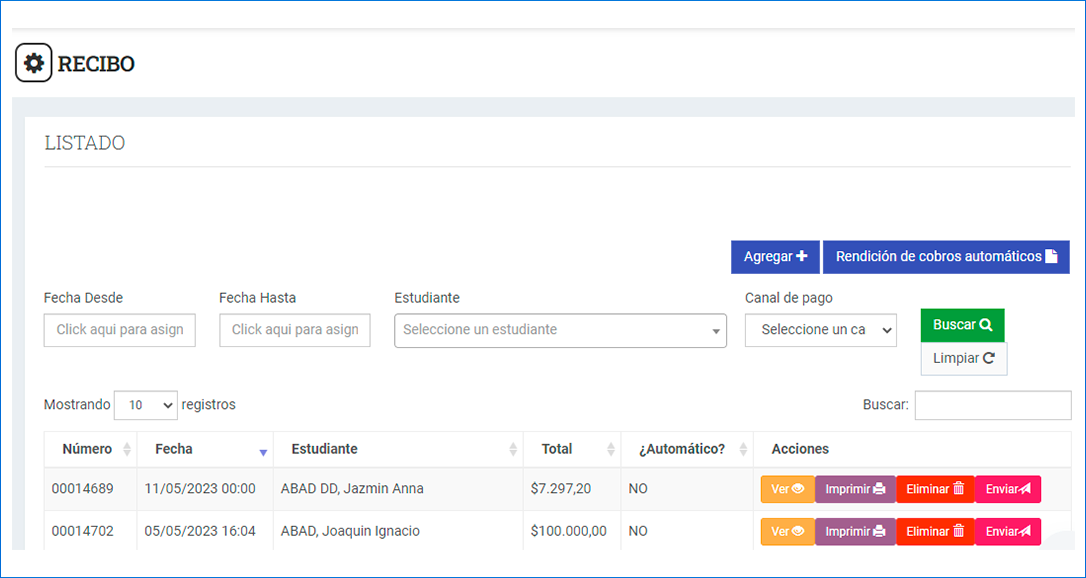Click Agregar button with plus icon
This screenshot has width=1086, height=578.
774,257
